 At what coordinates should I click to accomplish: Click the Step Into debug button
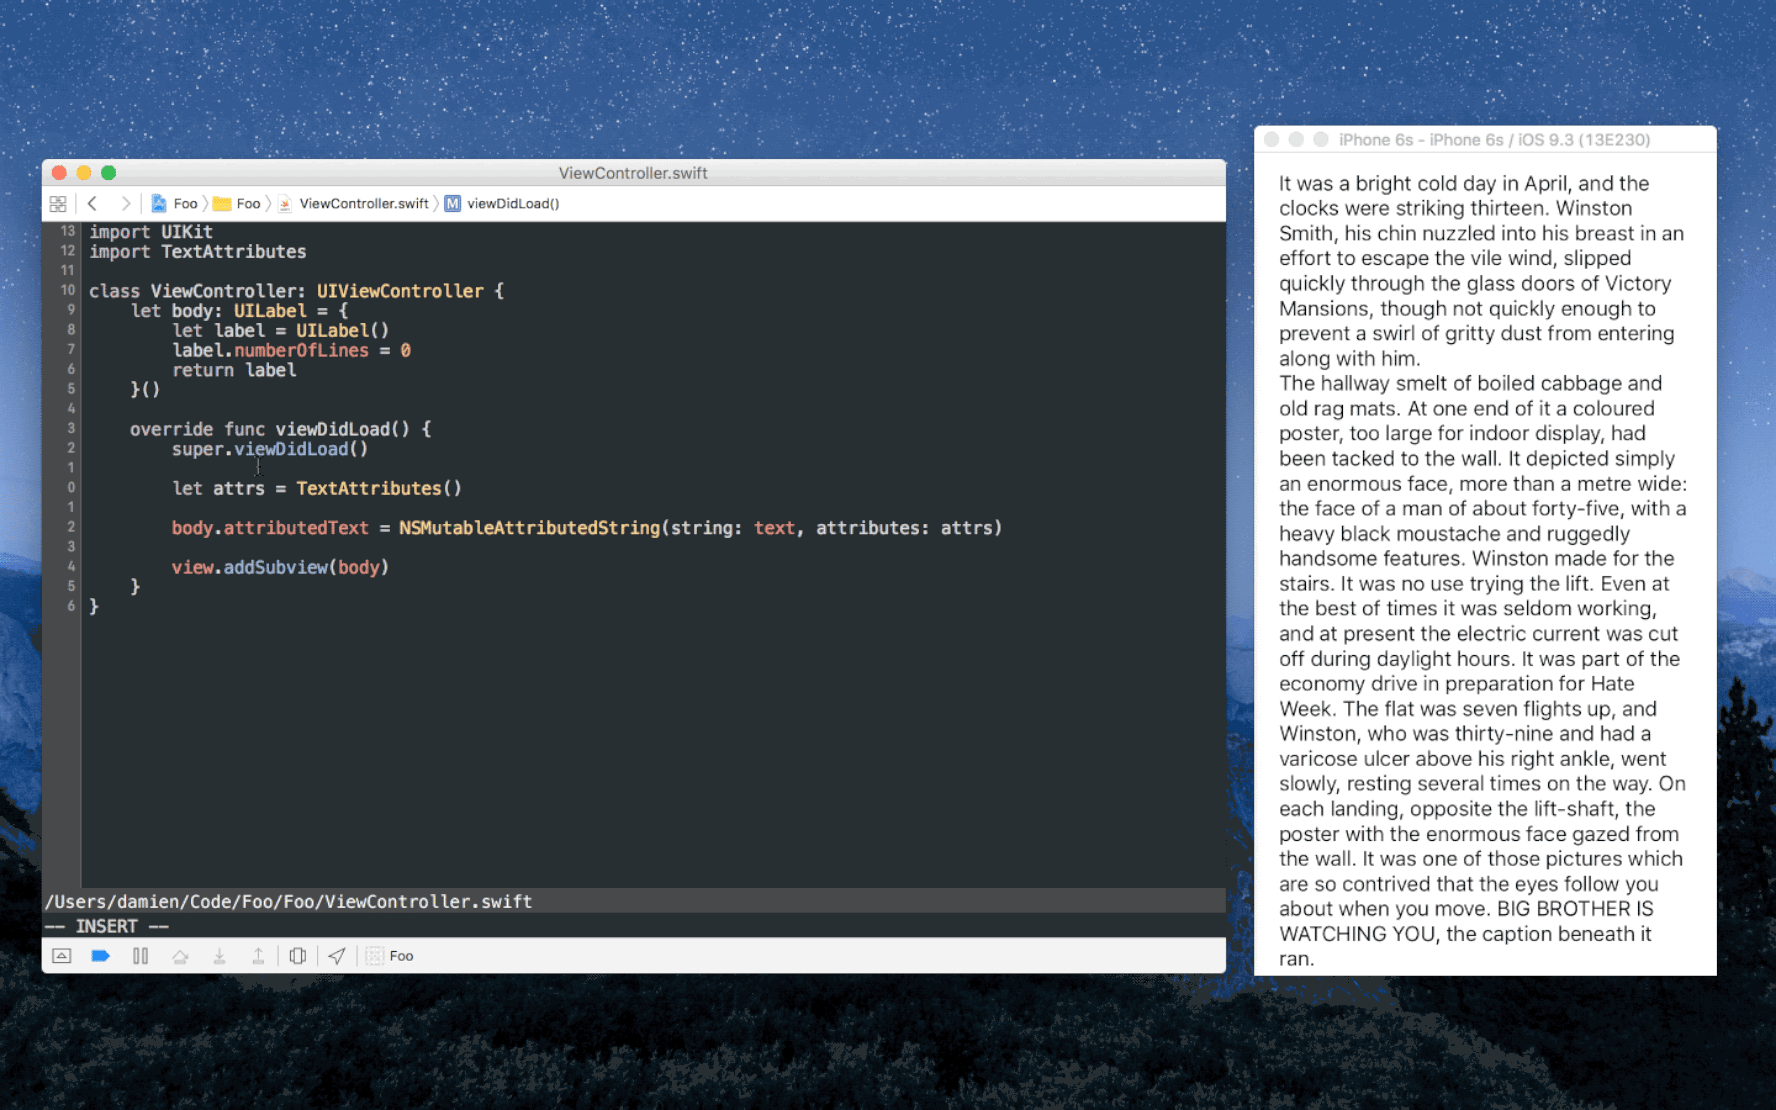(219, 956)
